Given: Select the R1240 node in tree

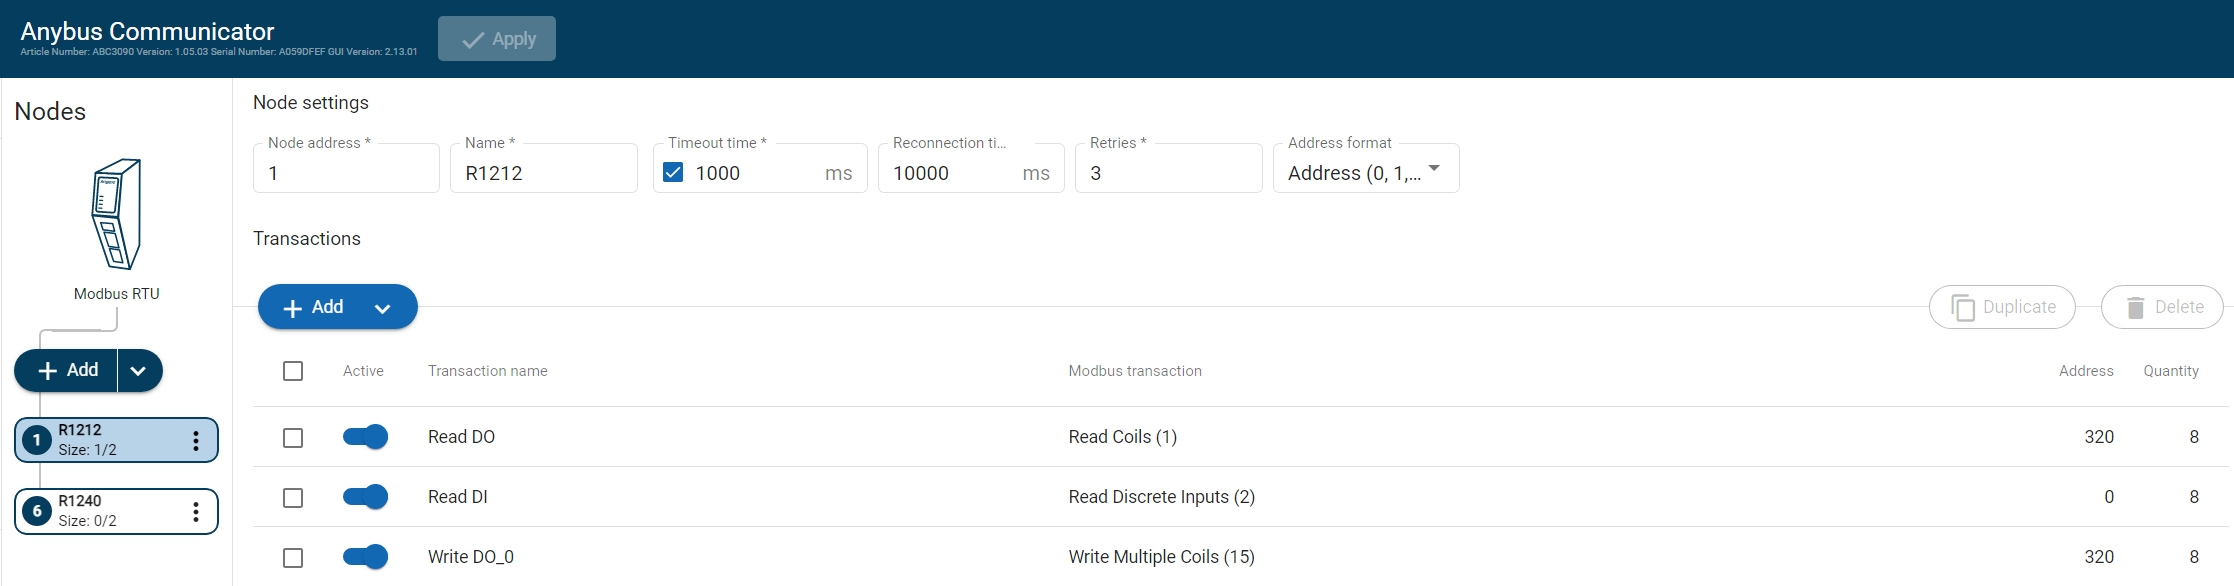Looking at the screenshot, I should pyautogui.click(x=110, y=512).
